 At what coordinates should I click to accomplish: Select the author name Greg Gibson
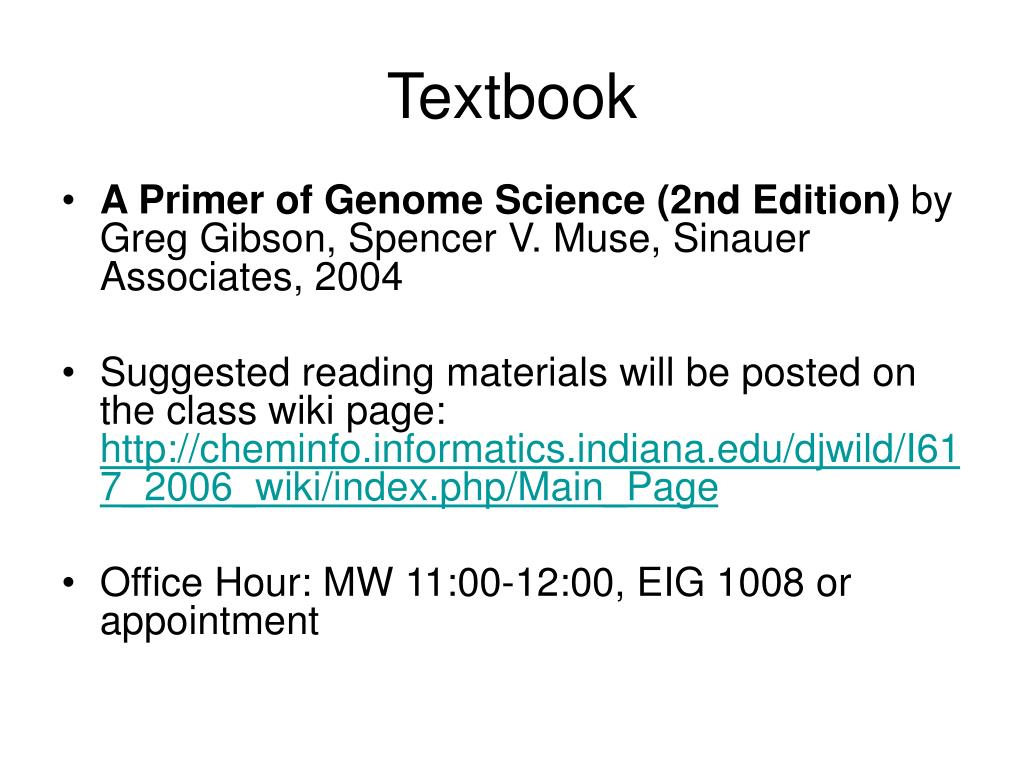coord(212,239)
